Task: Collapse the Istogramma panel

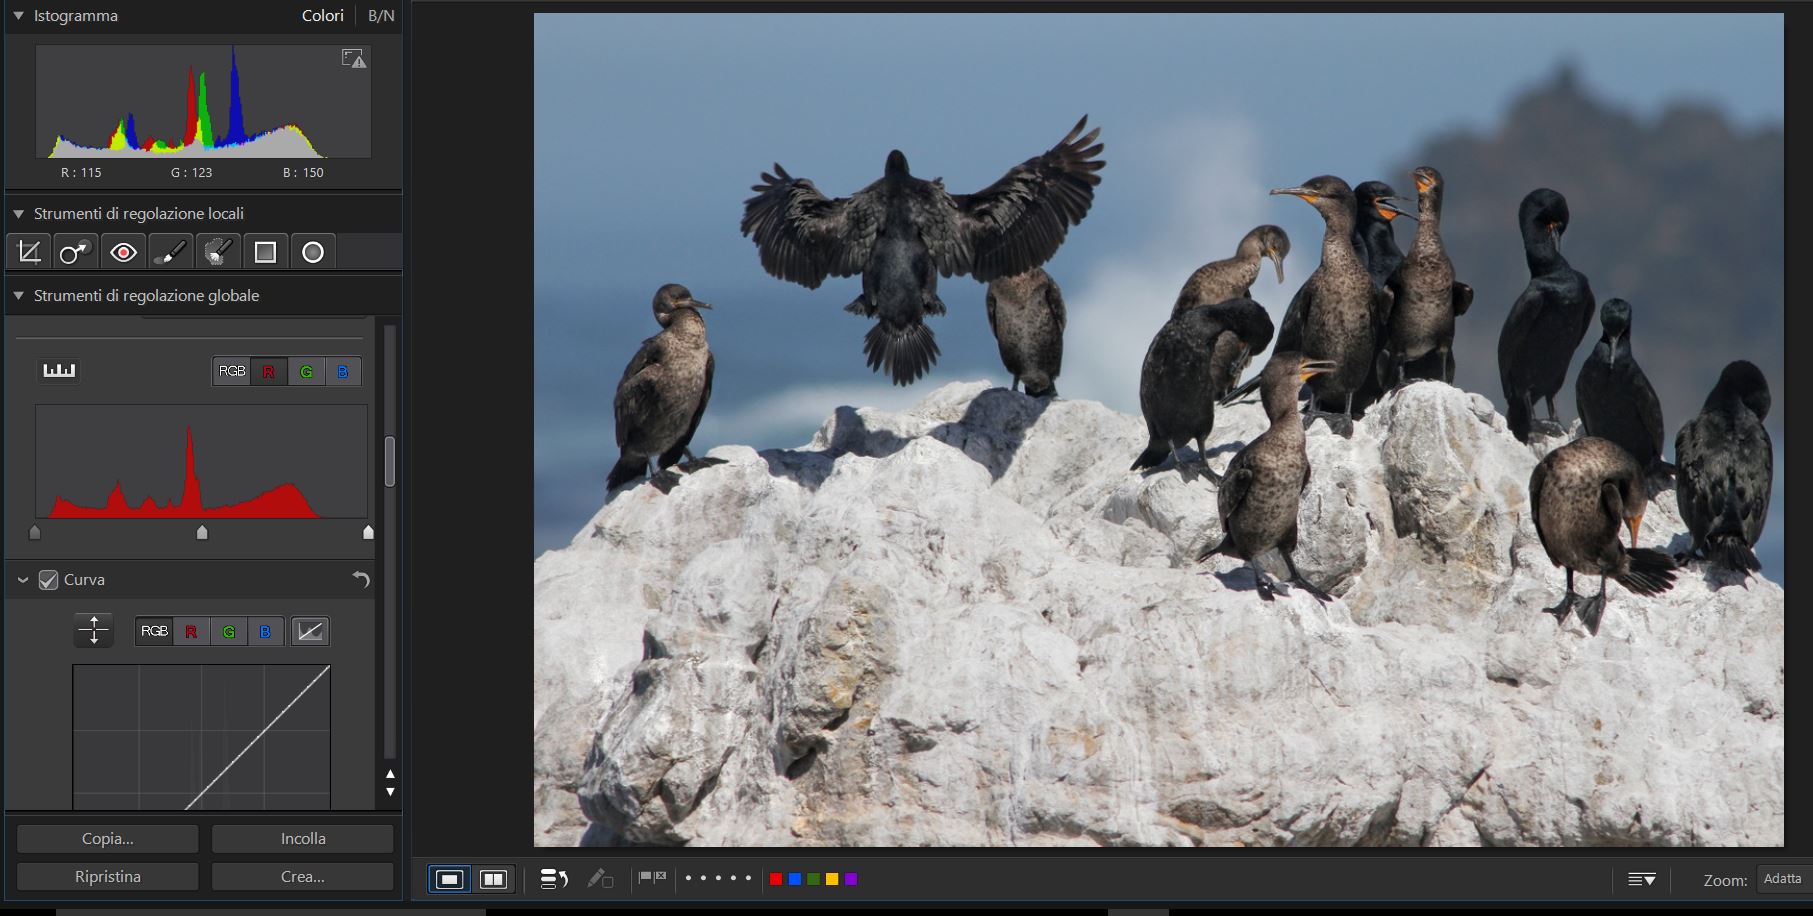Action: point(18,16)
